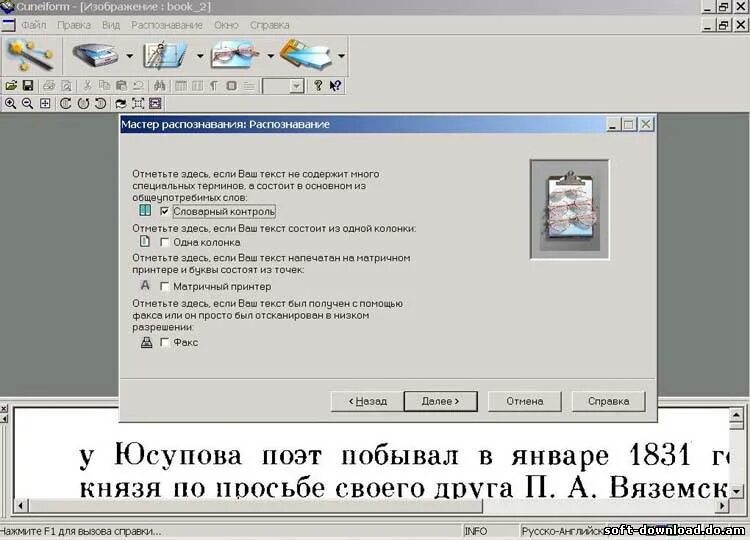Click the Paste clipboard icon
750x540 pixels.
pos(121,86)
